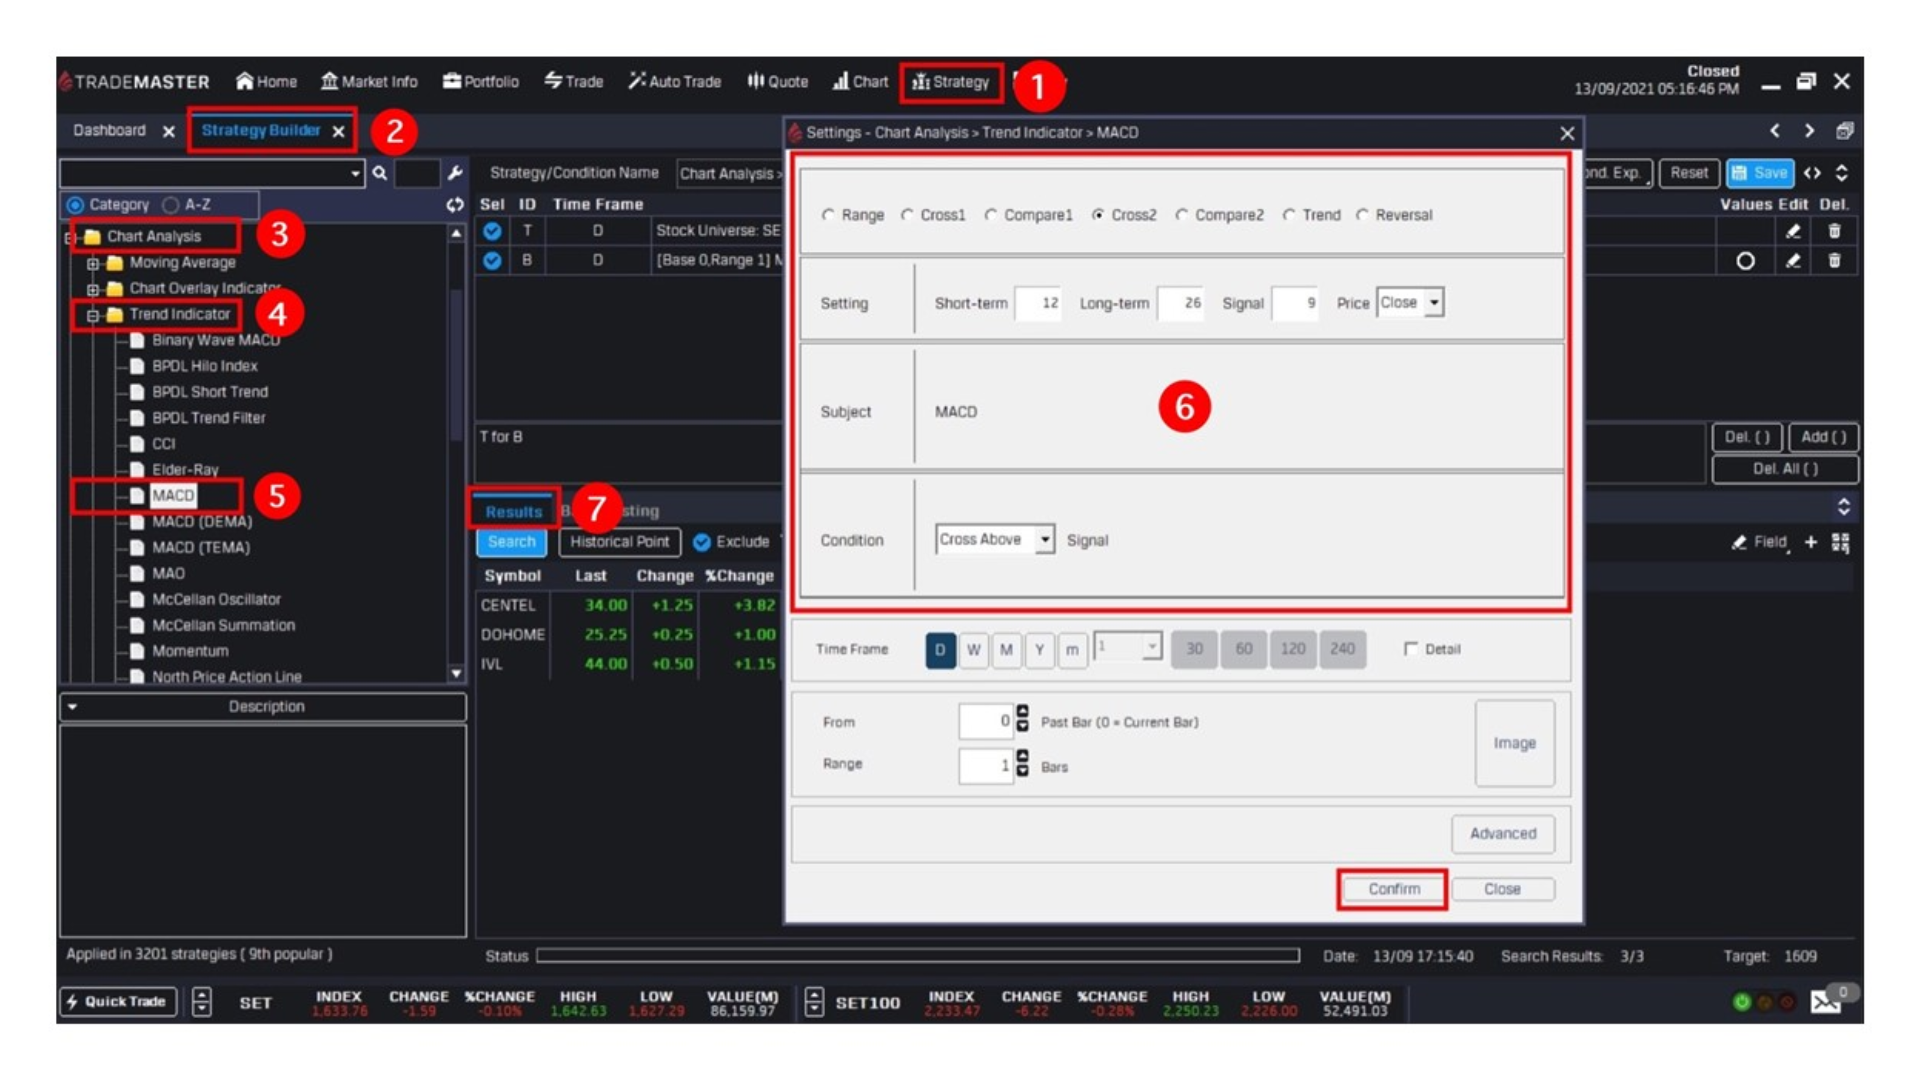Uncheck row T selection checkbox
1920x1080 pixels.
coord(492,231)
